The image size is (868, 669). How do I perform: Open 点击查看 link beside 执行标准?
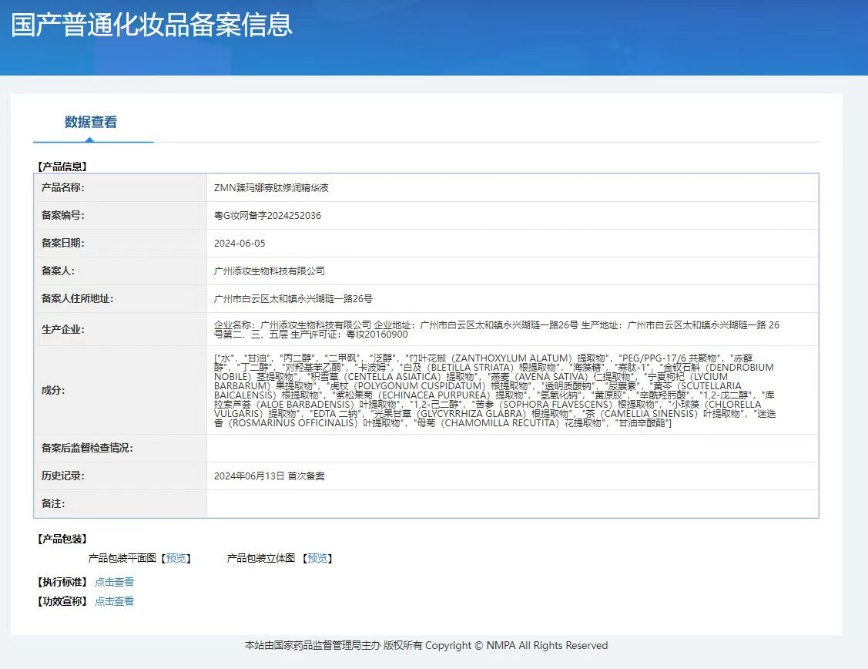click(114, 581)
